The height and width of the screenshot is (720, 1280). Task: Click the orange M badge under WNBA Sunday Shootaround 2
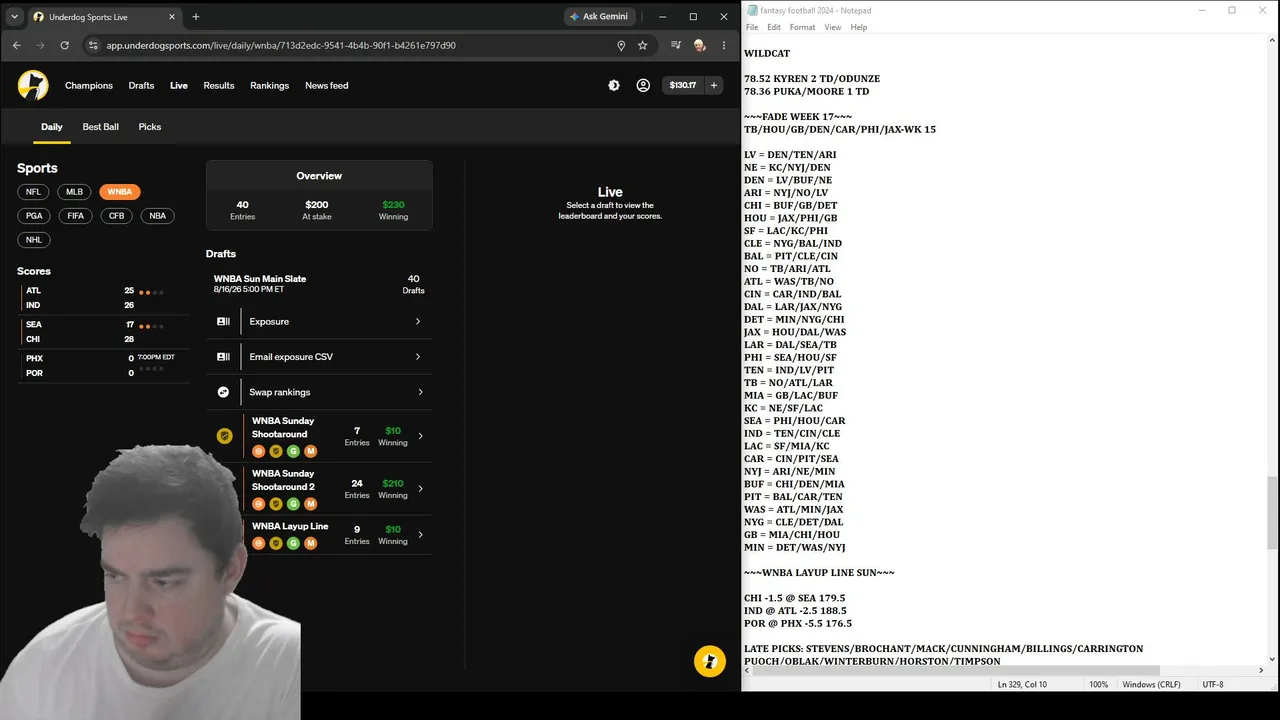310,503
